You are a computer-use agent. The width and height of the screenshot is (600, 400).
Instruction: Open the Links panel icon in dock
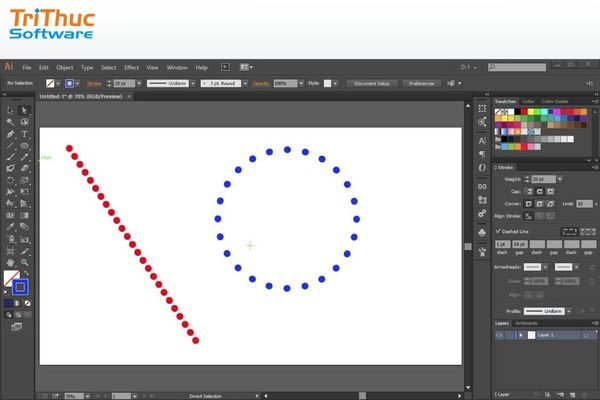(x=482, y=186)
